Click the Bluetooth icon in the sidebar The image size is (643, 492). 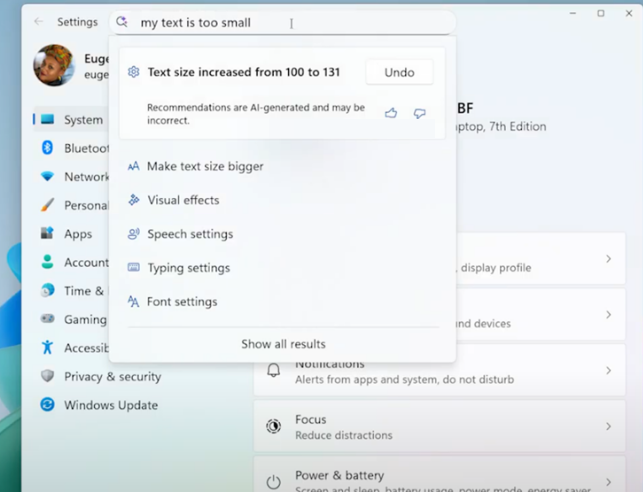(48, 148)
